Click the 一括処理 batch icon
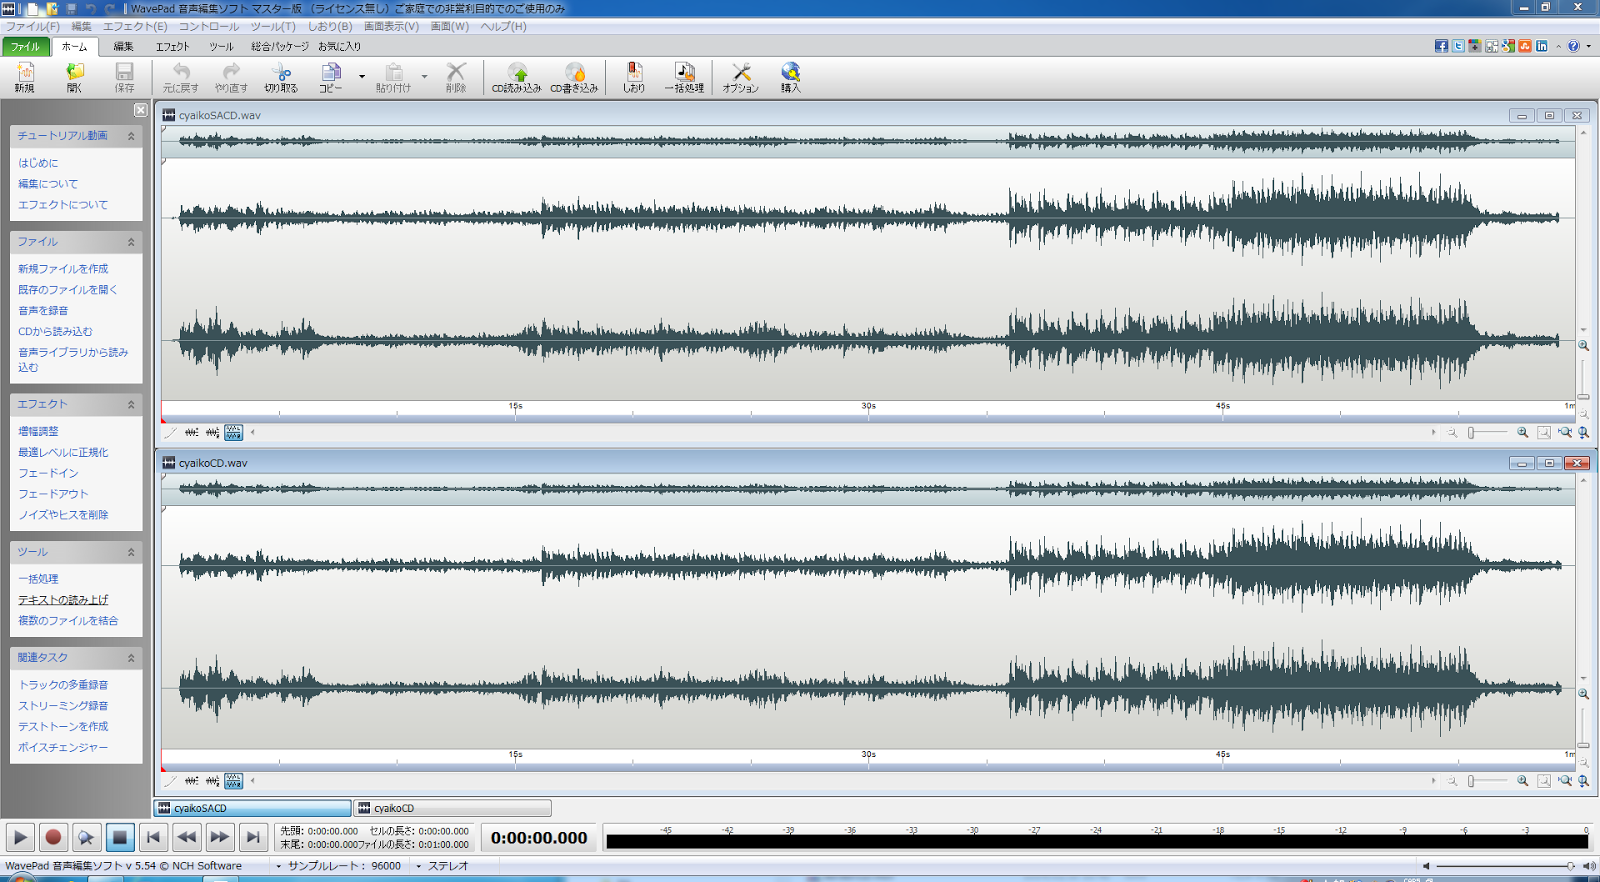1600x882 pixels. coord(685,77)
